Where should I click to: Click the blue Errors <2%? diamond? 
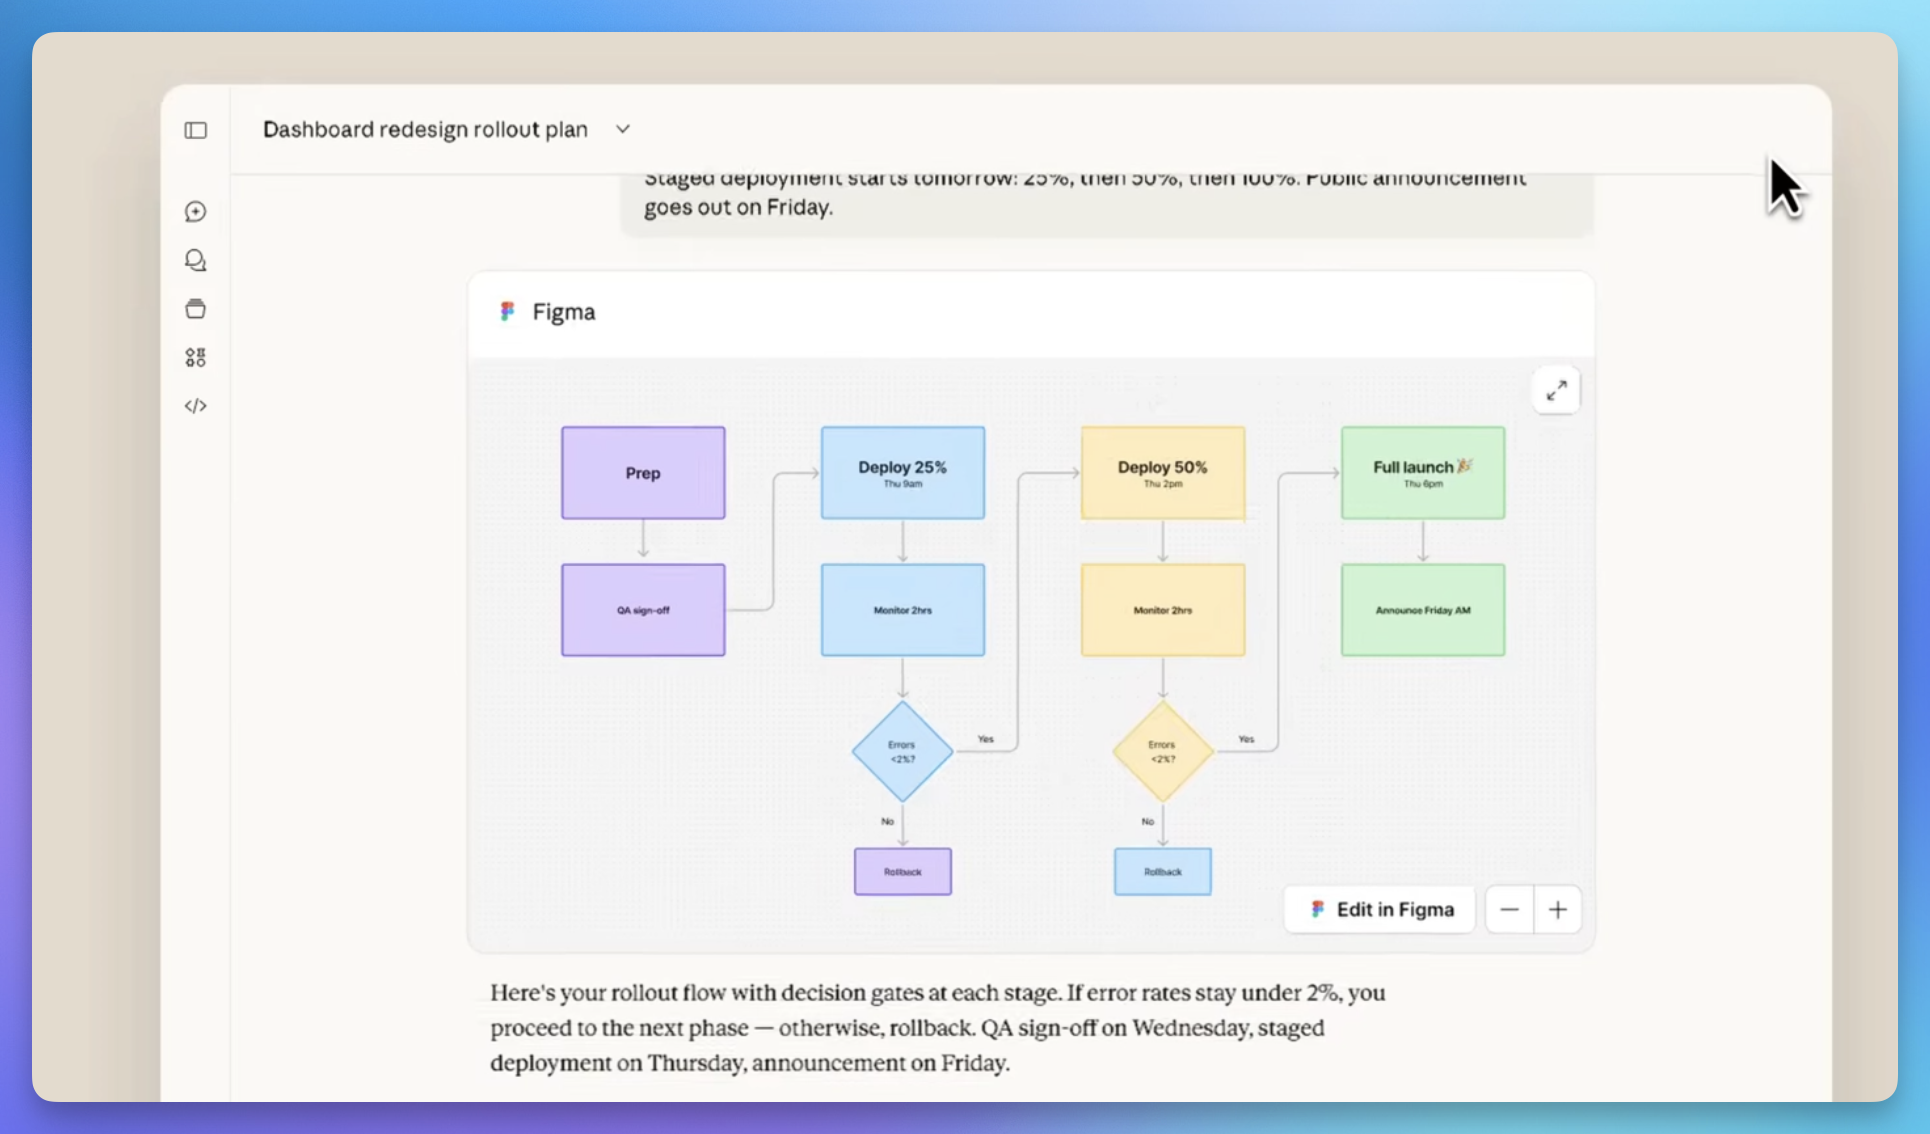[x=902, y=752]
